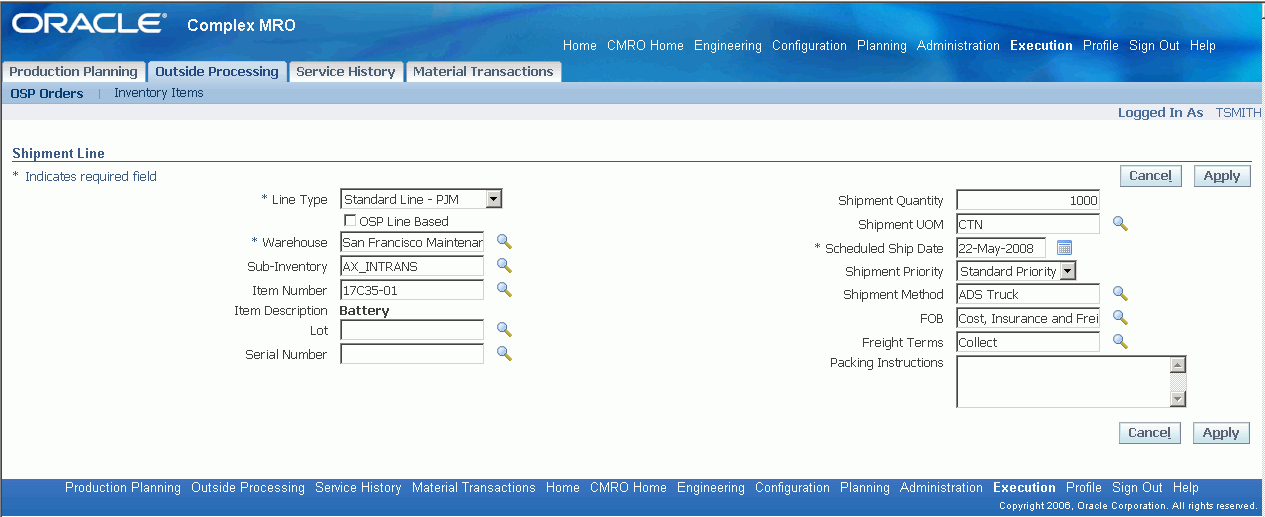Open the Administration link in the top navigation

coord(958,45)
